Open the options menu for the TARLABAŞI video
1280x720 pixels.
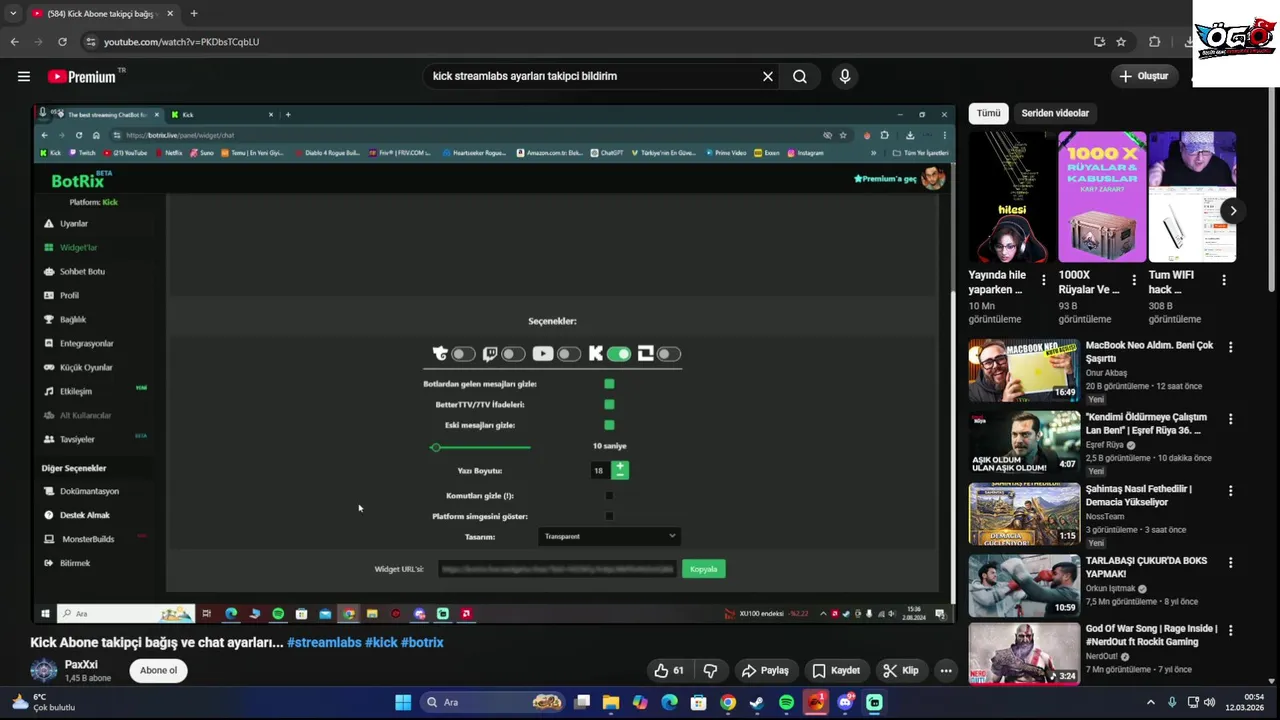coord(1231,563)
